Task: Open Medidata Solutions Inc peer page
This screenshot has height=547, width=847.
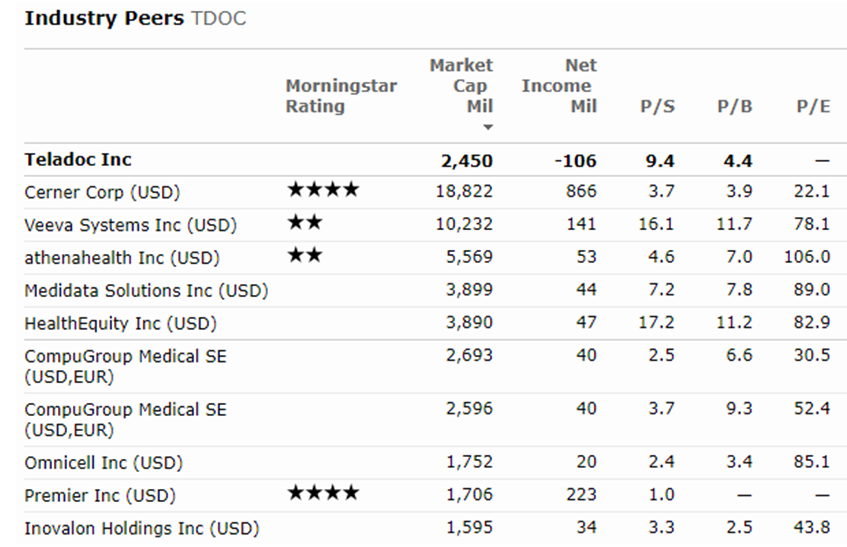Action: [146, 290]
